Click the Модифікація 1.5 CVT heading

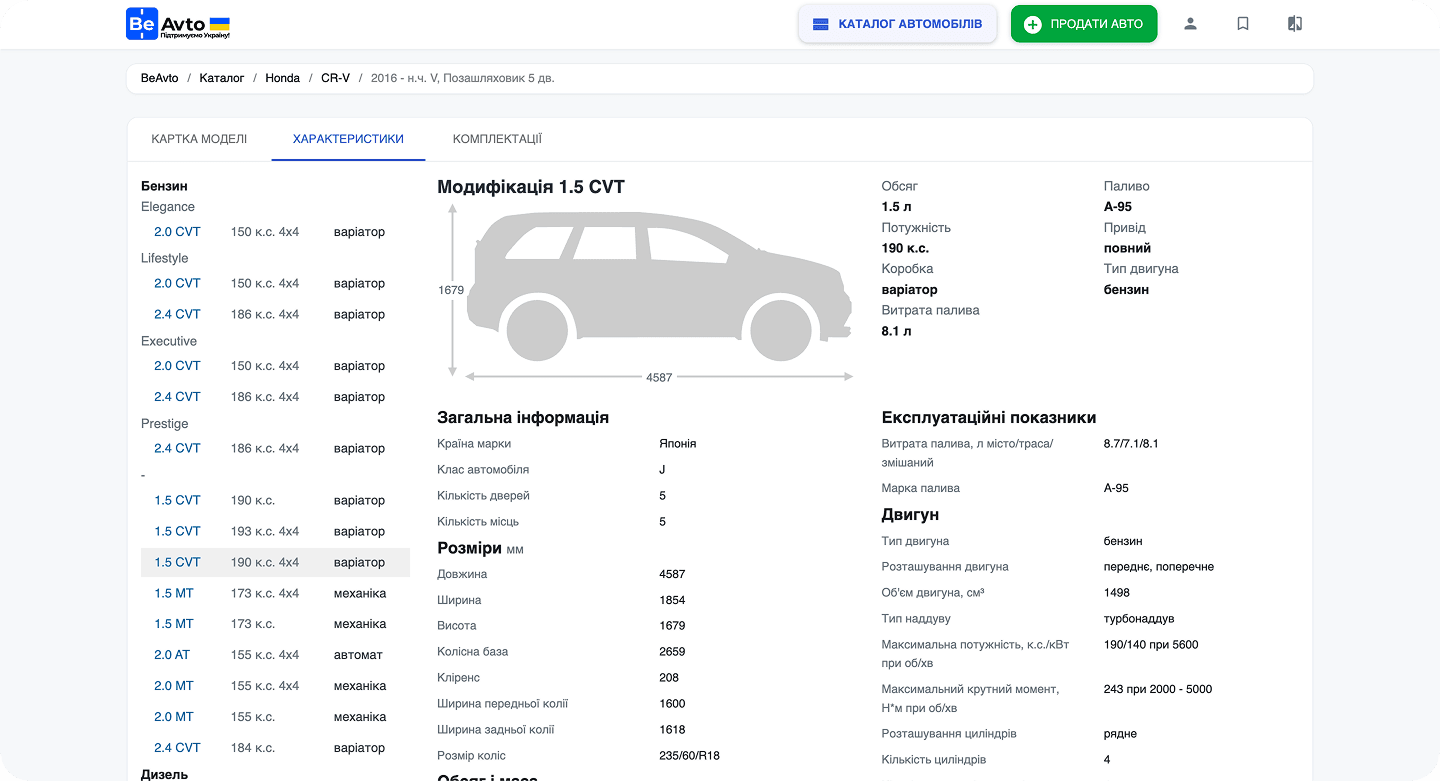click(x=531, y=187)
